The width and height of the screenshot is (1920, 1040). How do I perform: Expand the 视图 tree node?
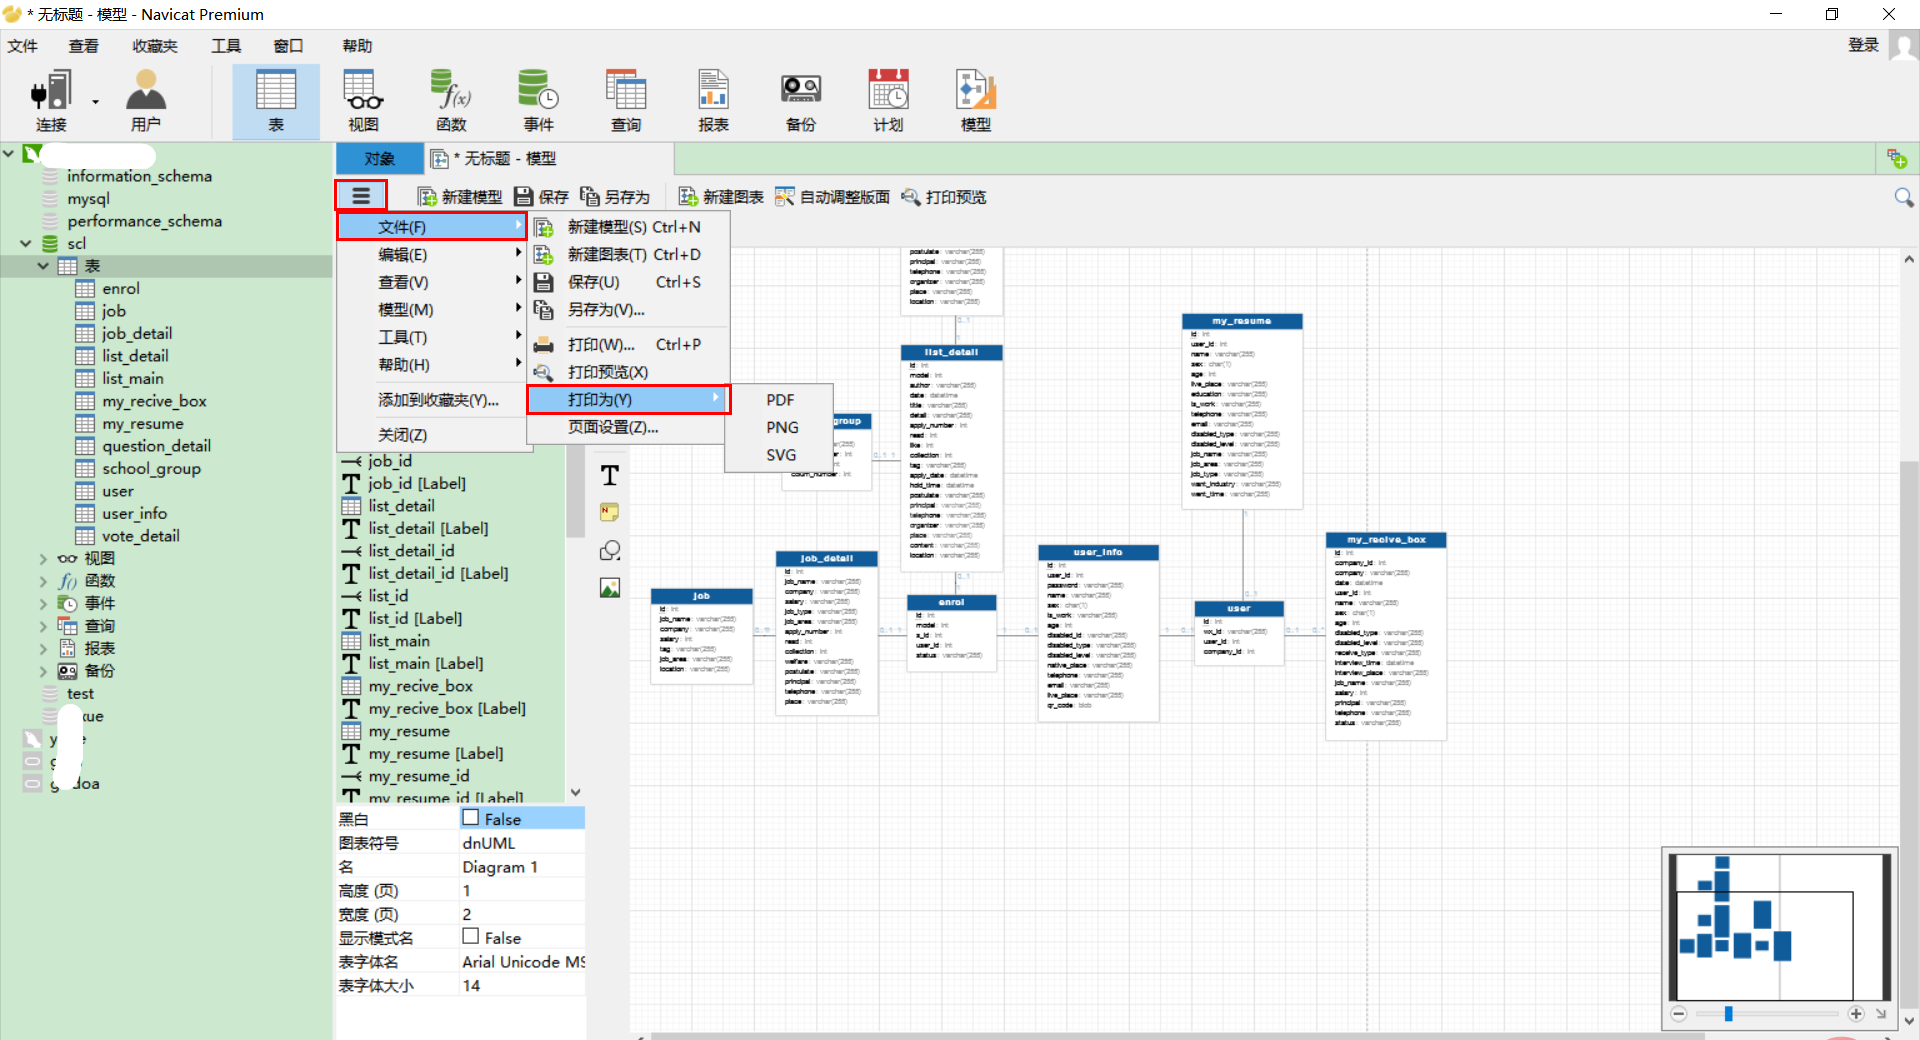tap(43, 558)
